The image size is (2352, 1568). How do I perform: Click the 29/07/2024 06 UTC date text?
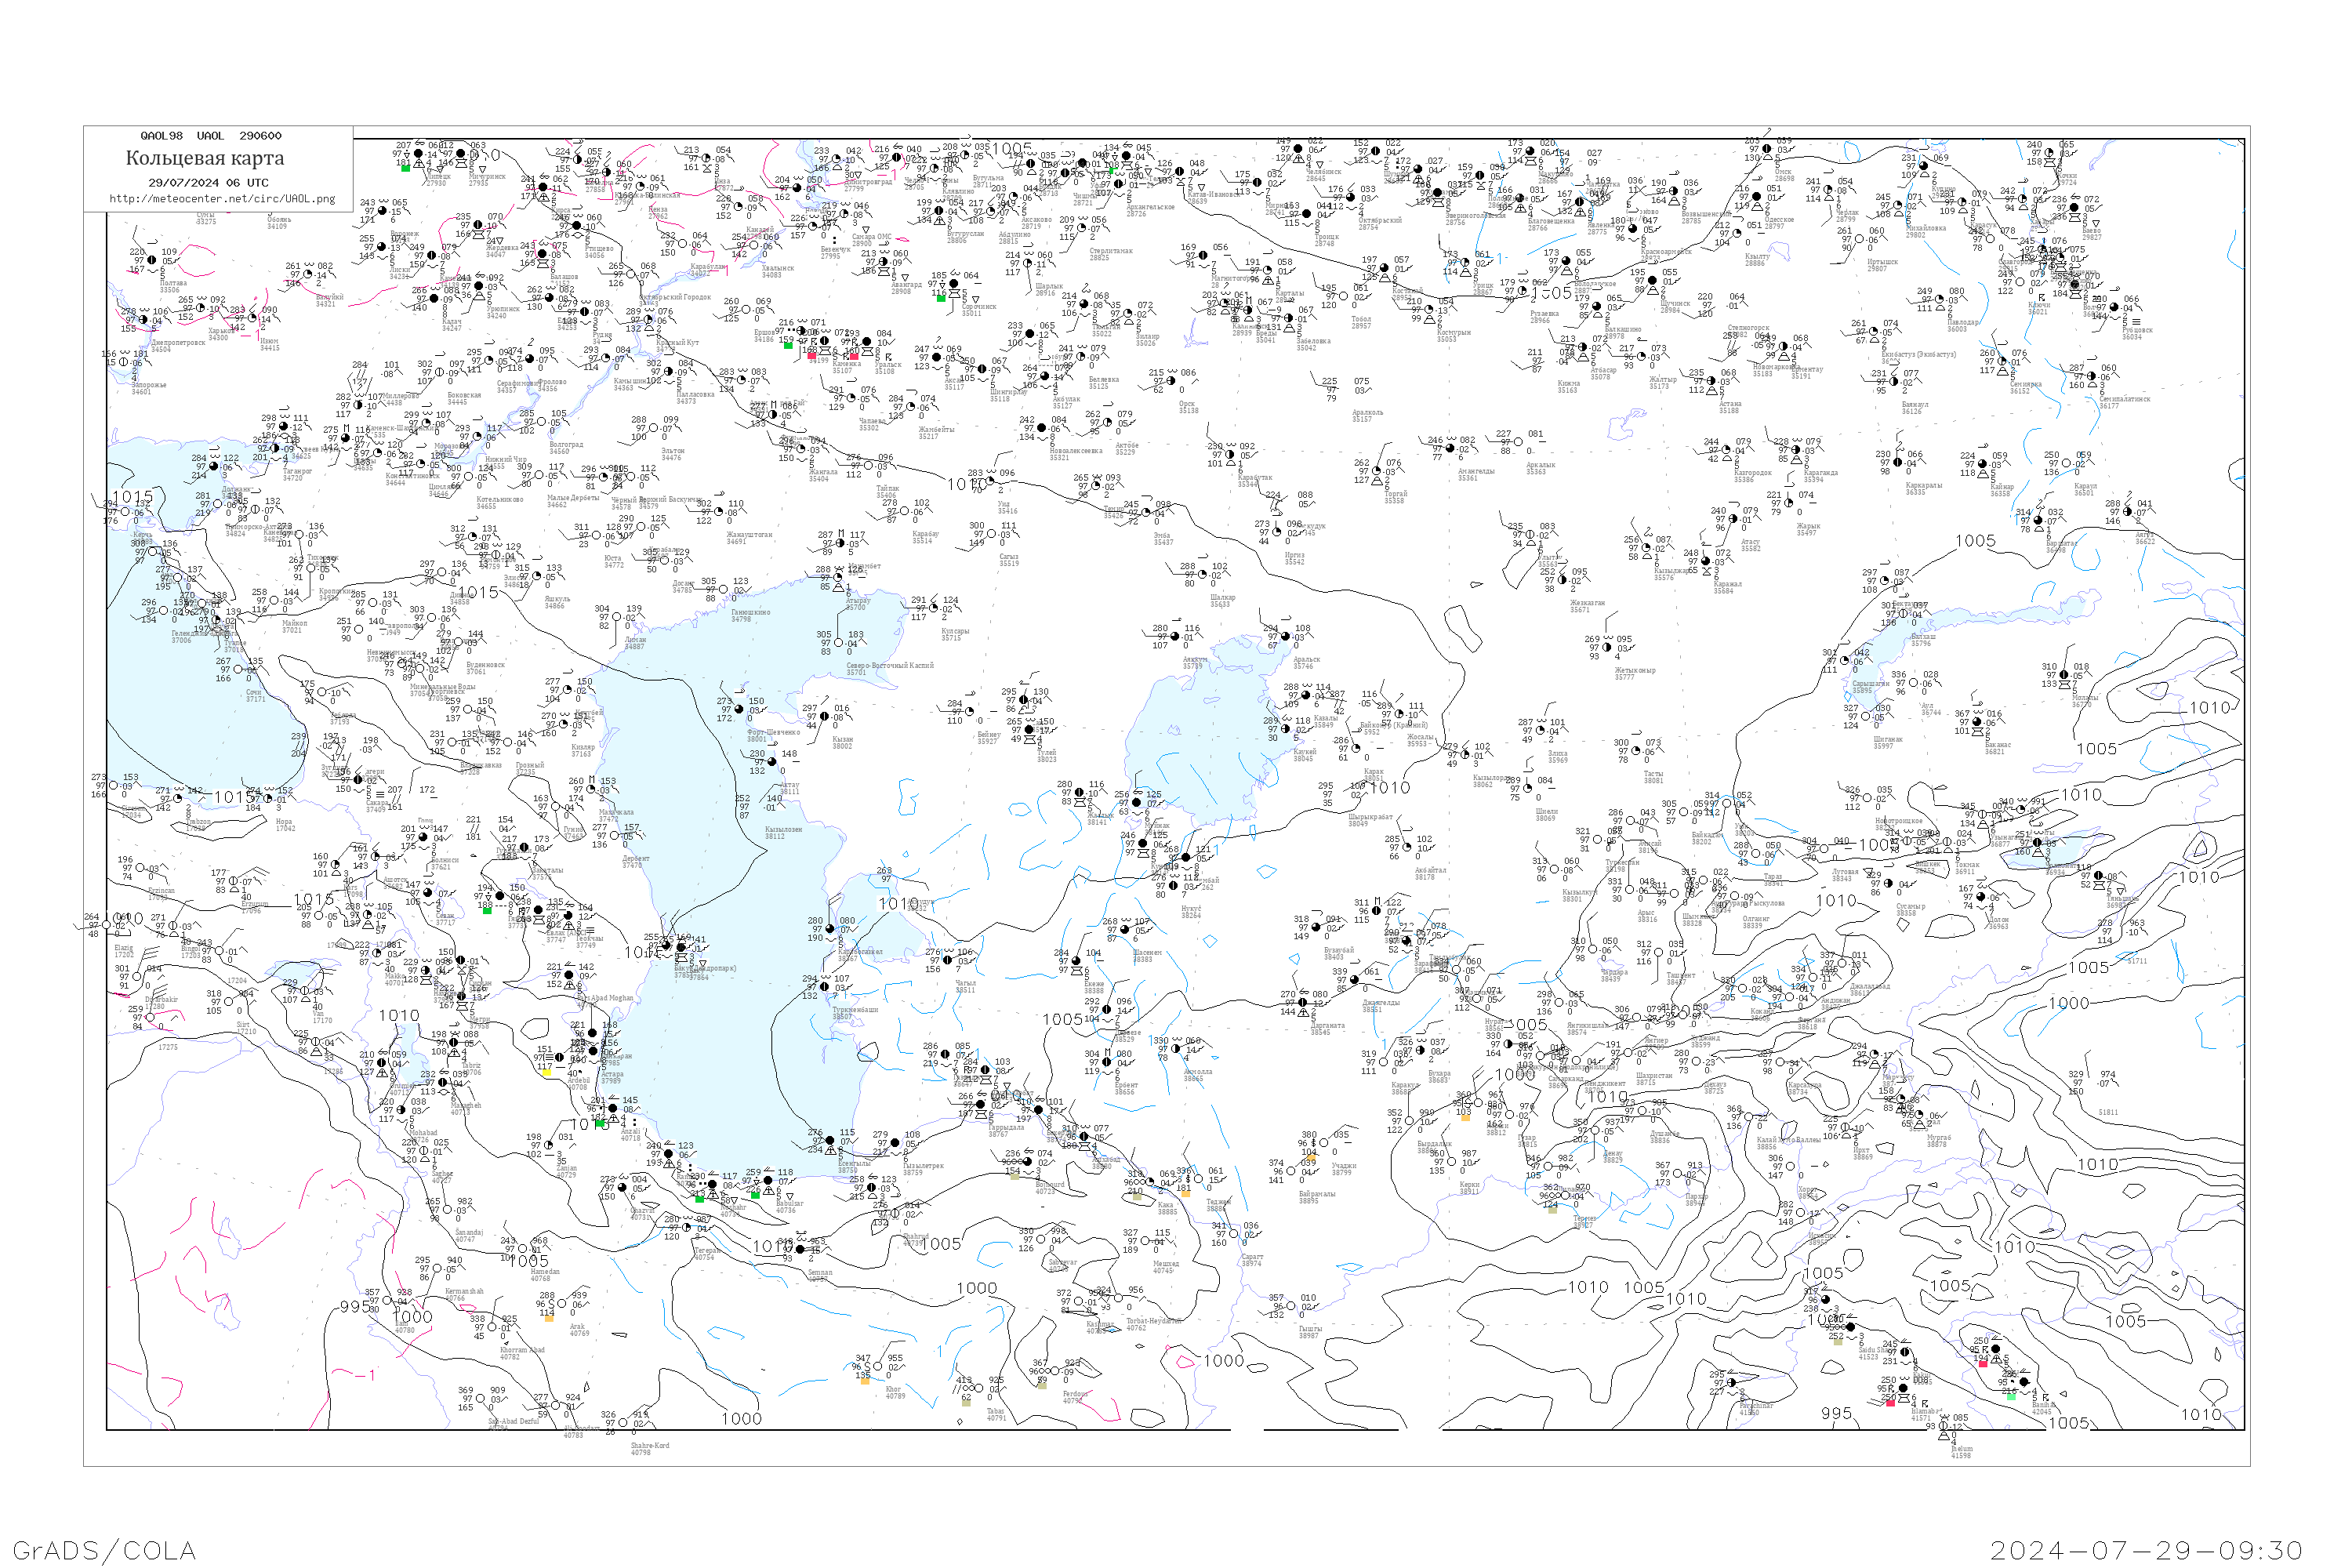(x=208, y=183)
